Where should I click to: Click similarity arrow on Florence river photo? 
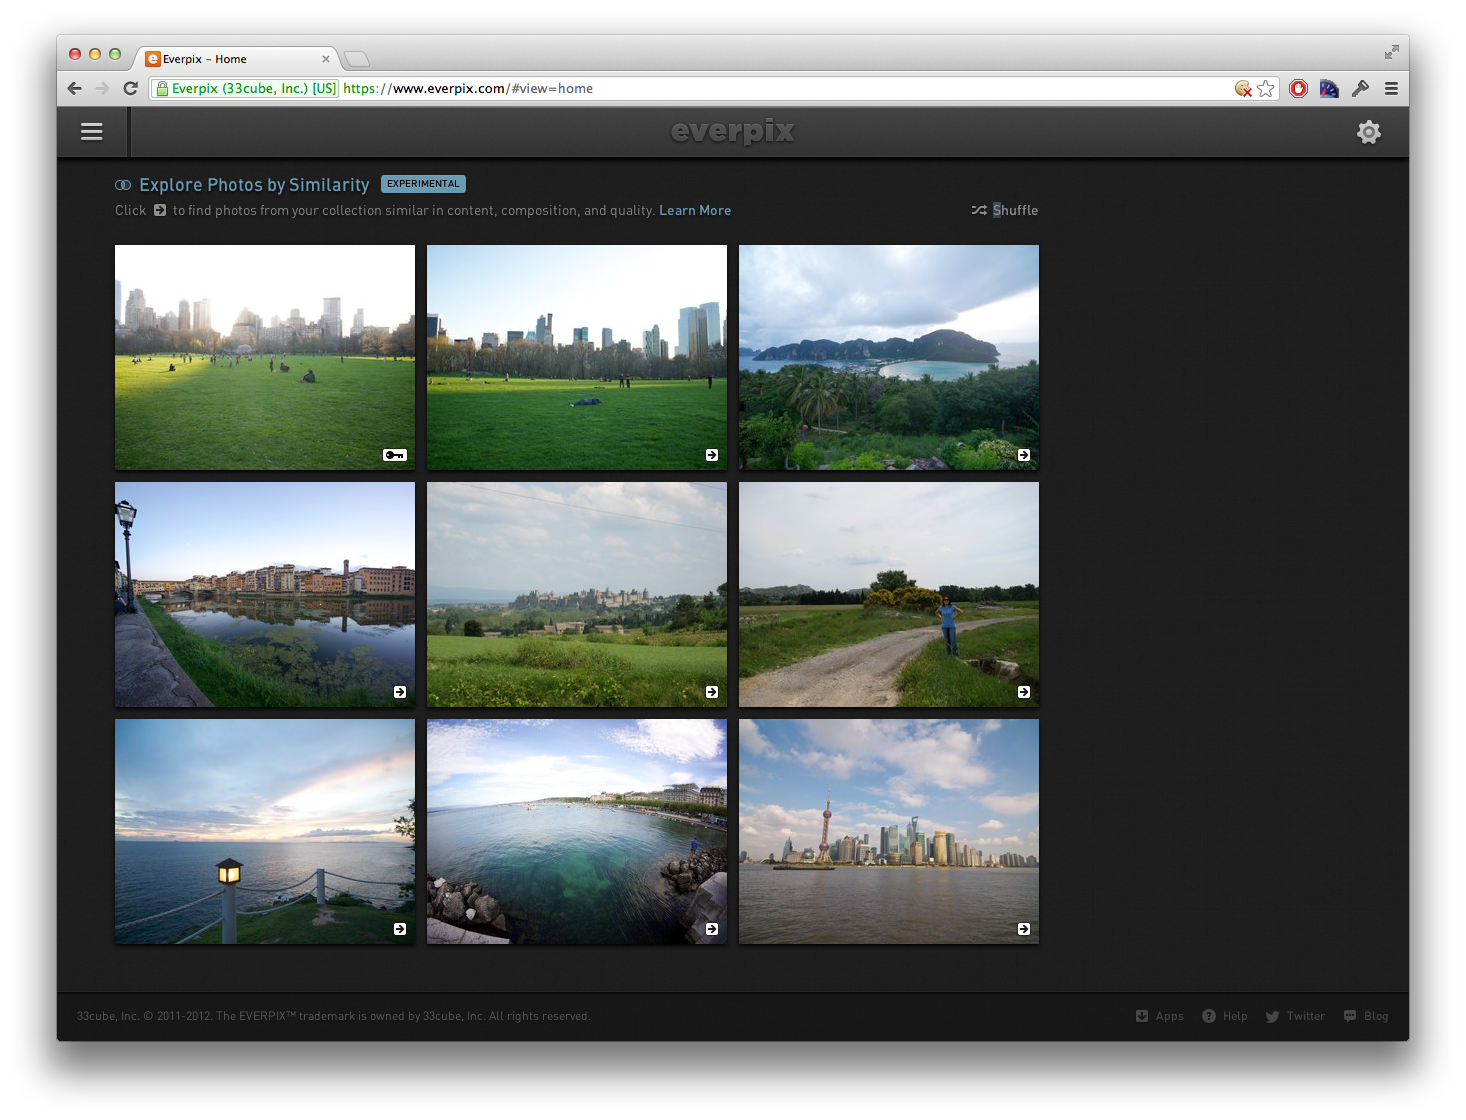coord(400,692)
